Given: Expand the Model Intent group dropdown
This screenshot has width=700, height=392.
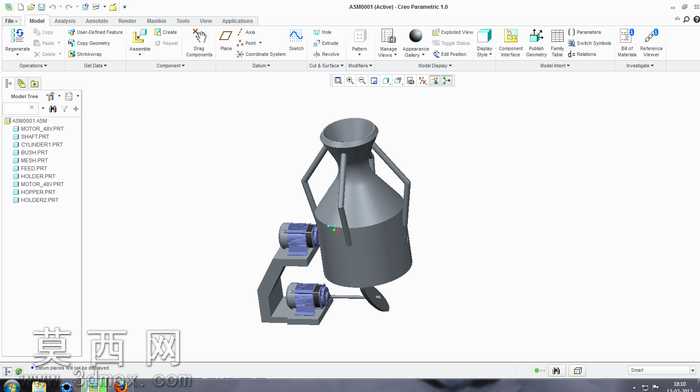Looking at the screenshot, I should 555,66.
